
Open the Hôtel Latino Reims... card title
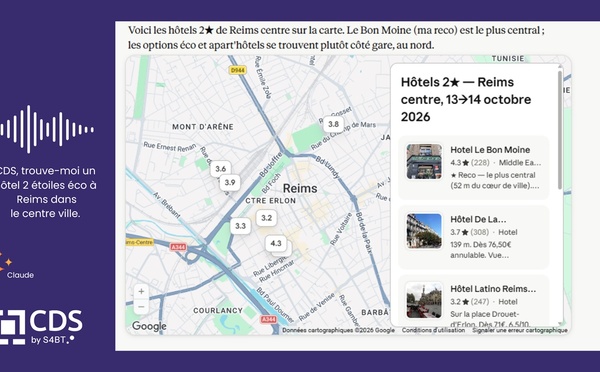[x=493, y=289]
